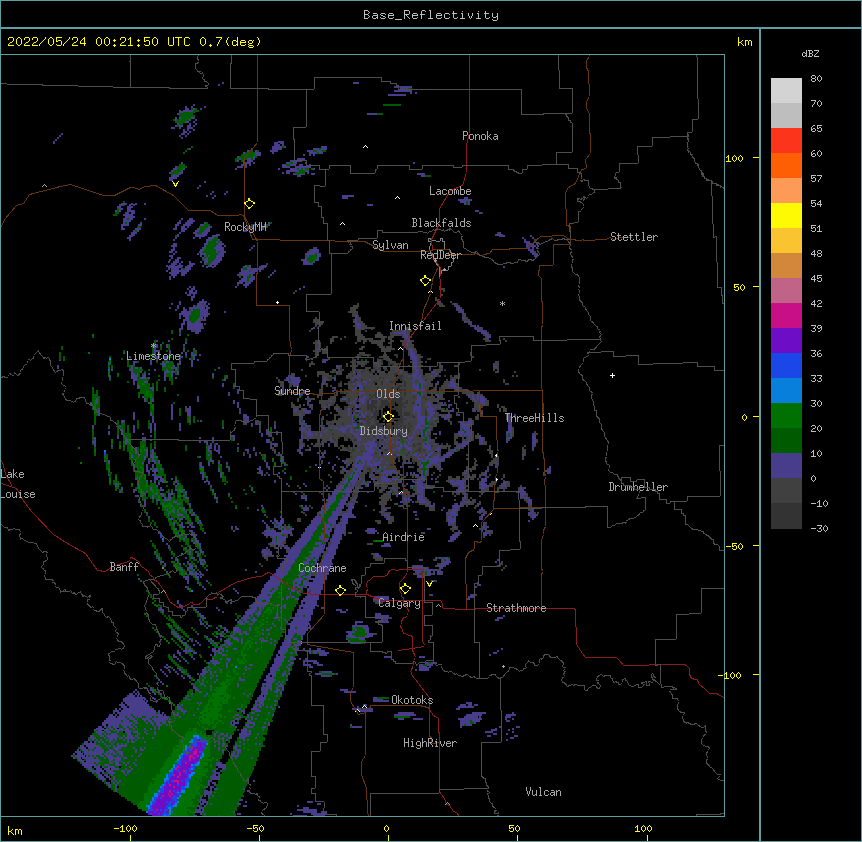Click the Innisfail city label

tap(415, 326)
